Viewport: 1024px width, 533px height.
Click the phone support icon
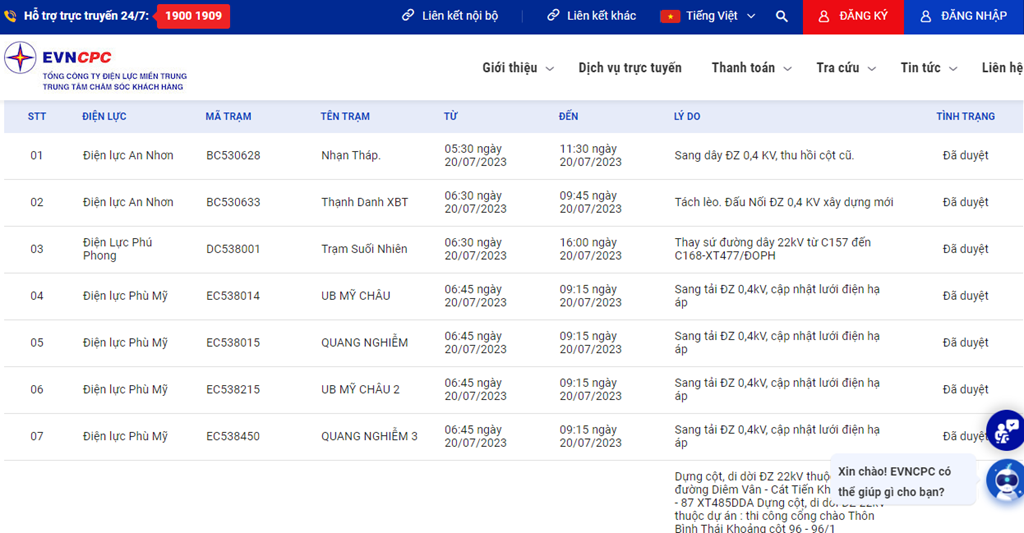click(10, 16)
